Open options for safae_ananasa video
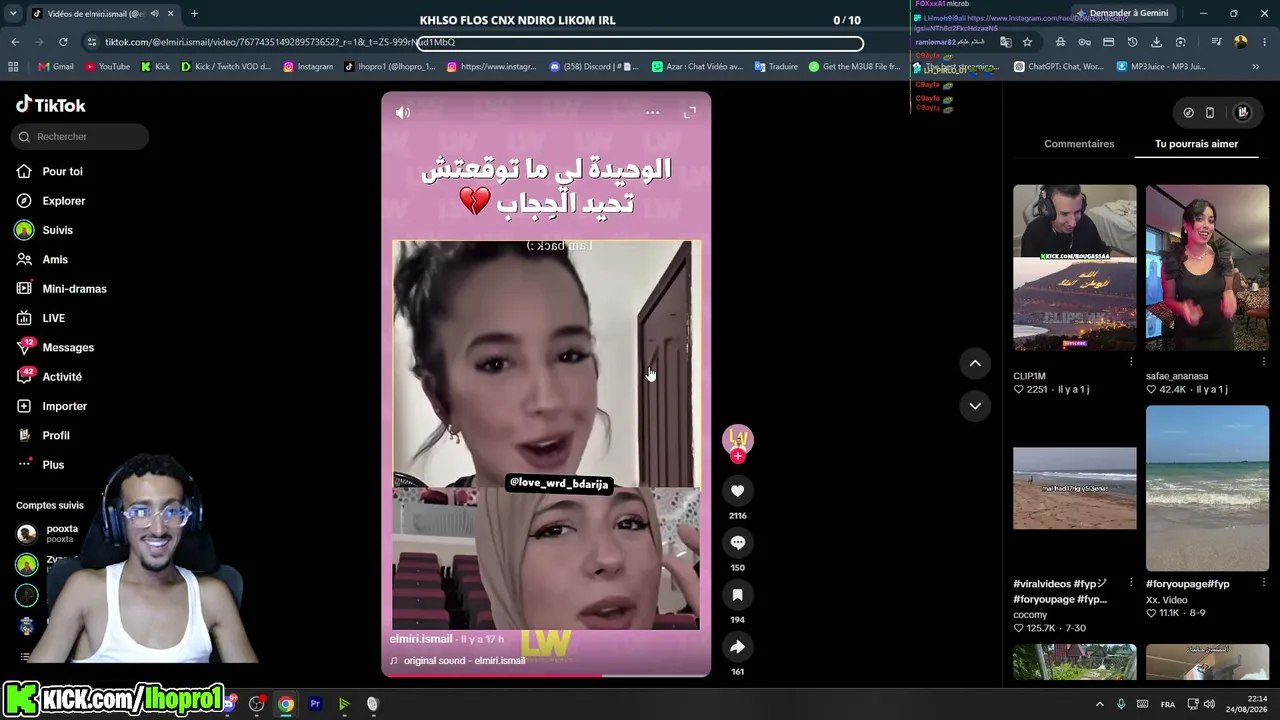1280x720 pixels. pyautogui.click(x=1263, y=361)
